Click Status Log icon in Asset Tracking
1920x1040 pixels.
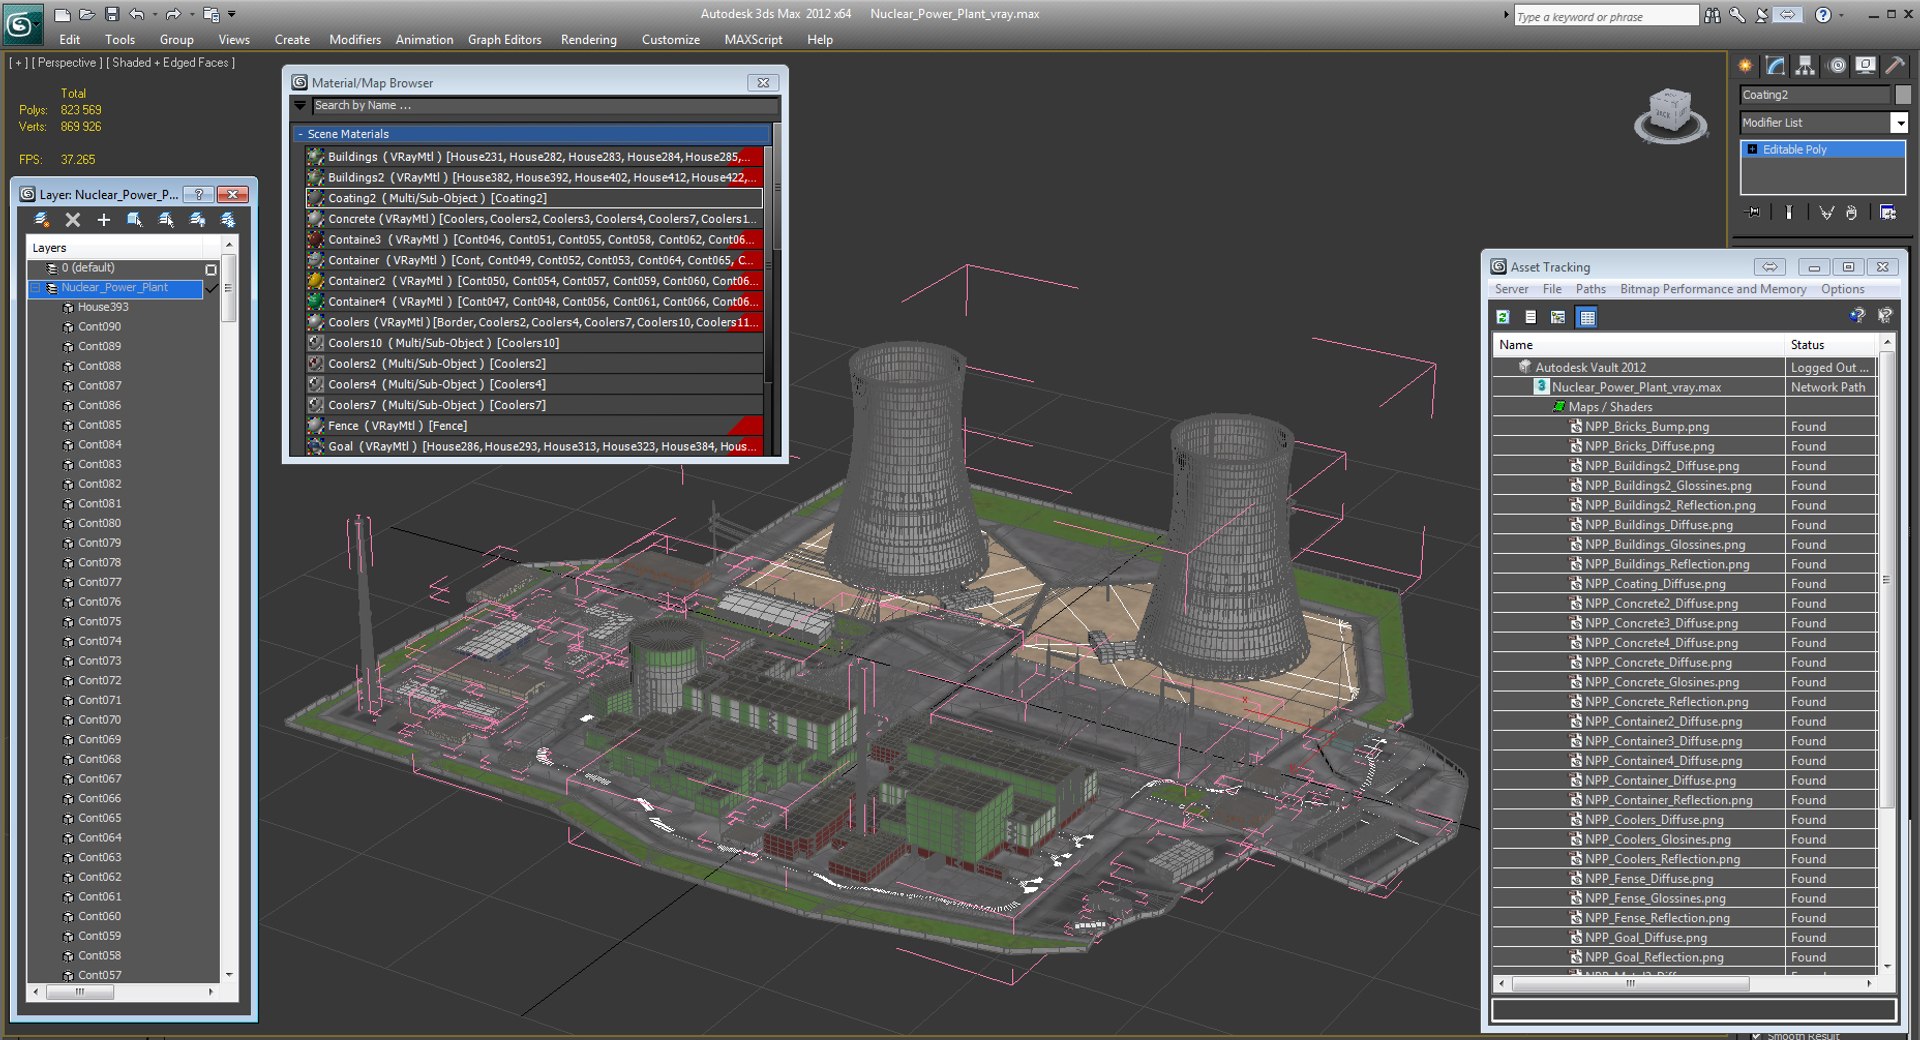1530,317
